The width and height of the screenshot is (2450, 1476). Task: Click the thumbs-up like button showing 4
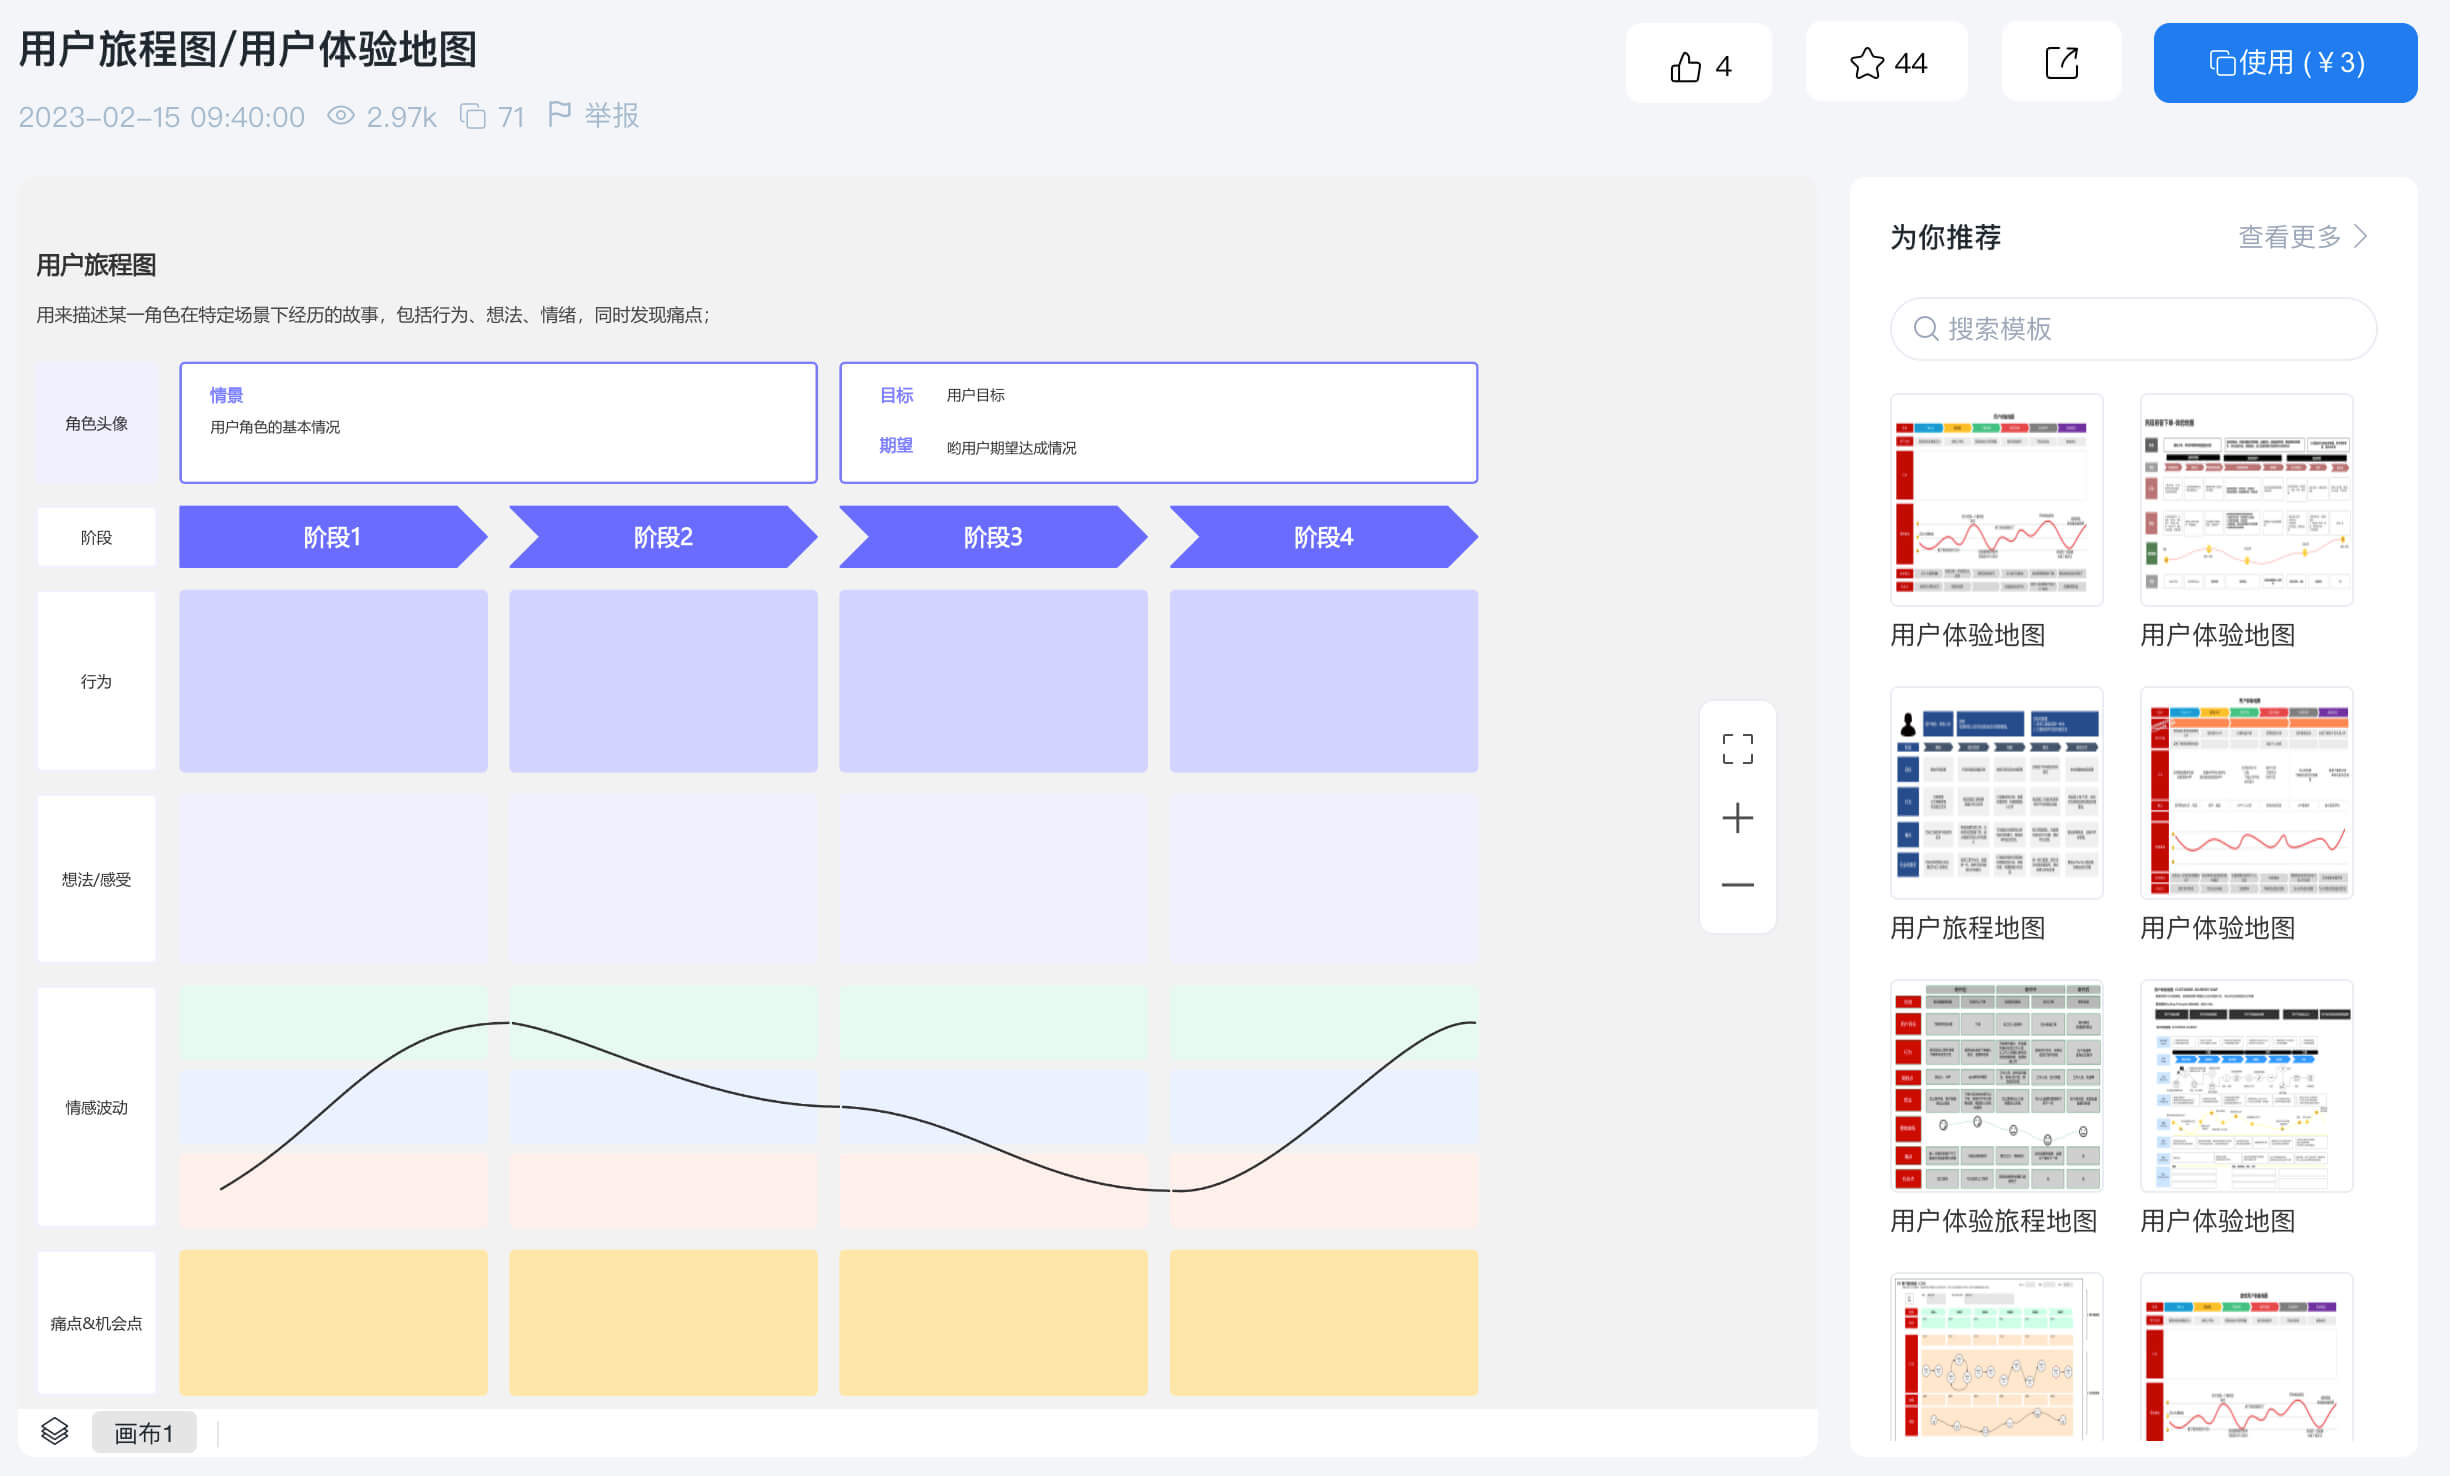[1698, 64]
